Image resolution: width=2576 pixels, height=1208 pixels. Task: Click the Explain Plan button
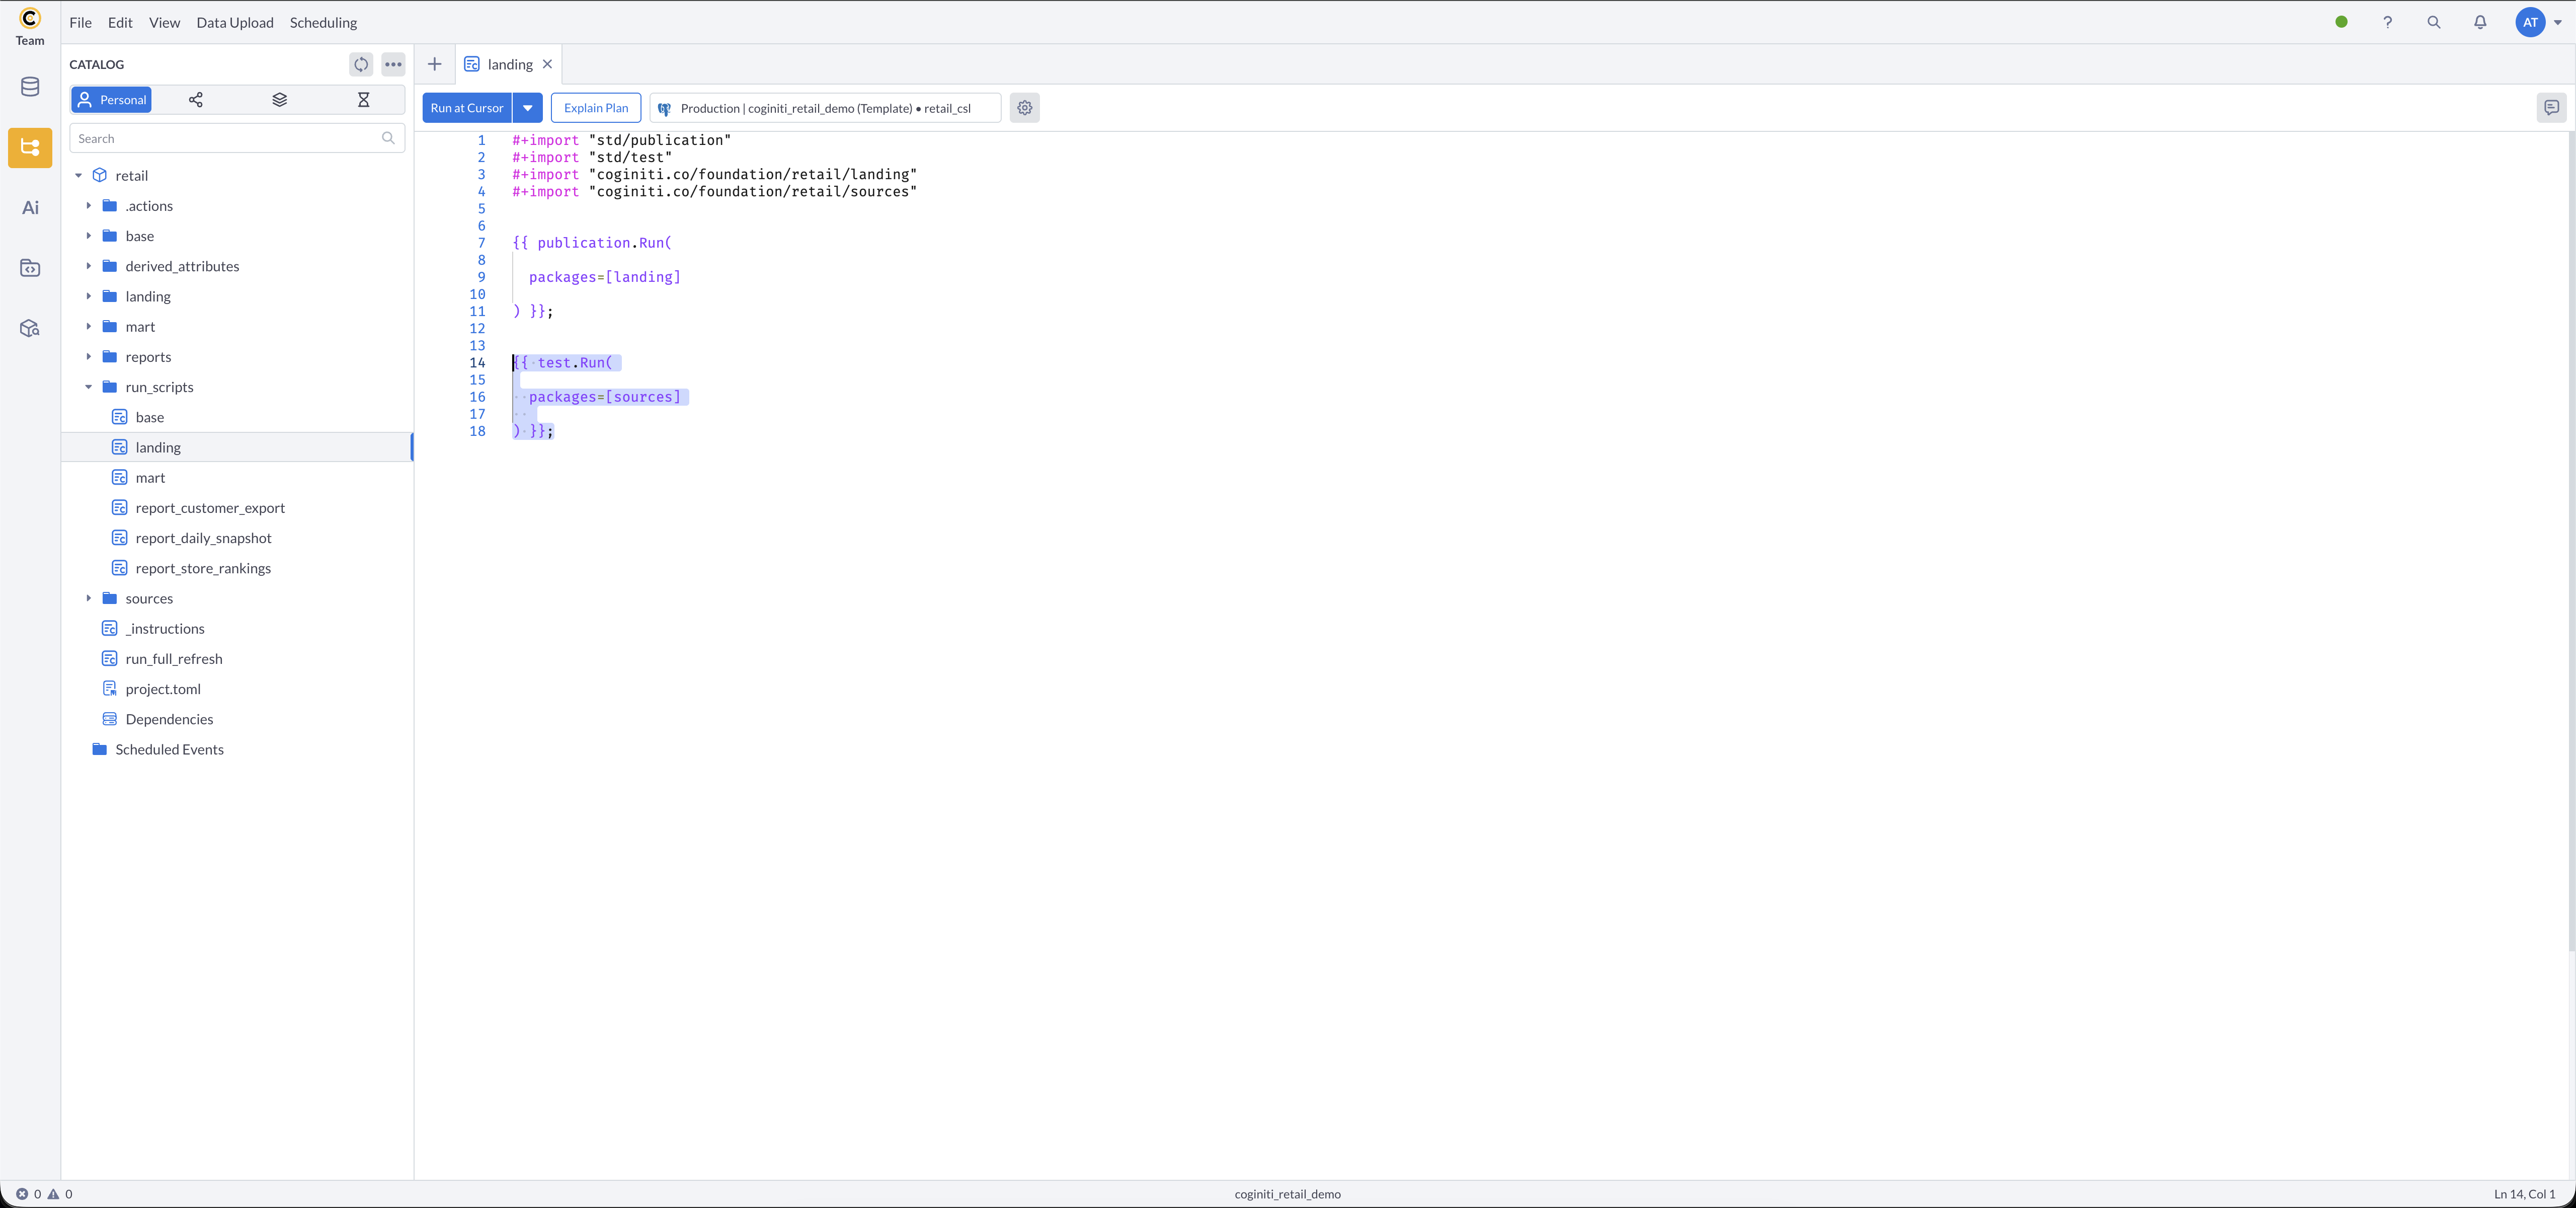pyautogui.click(x=595, y=108)
